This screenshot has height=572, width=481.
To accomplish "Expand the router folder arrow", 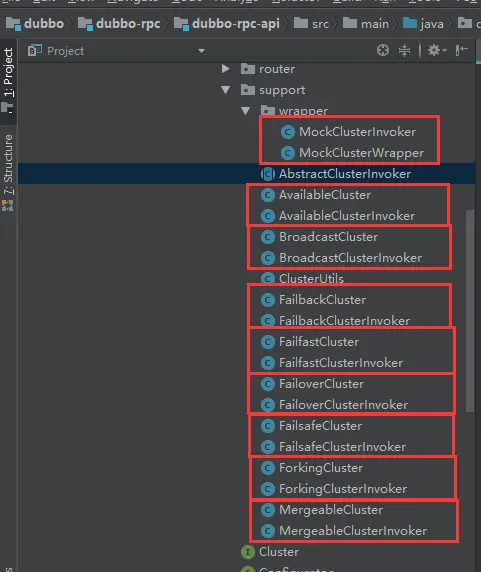I will click(225, 69).
